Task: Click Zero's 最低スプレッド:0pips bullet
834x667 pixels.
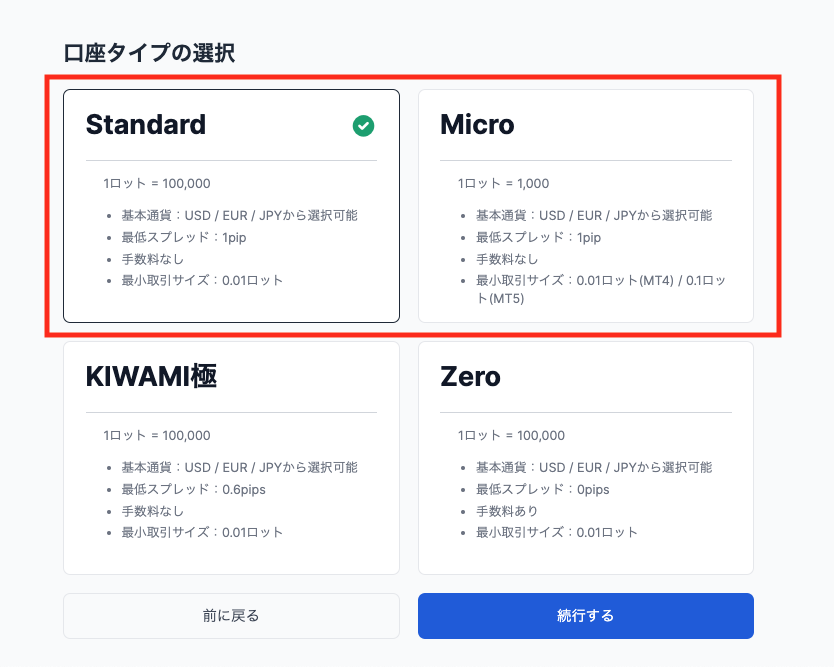Action: point(542,489)
